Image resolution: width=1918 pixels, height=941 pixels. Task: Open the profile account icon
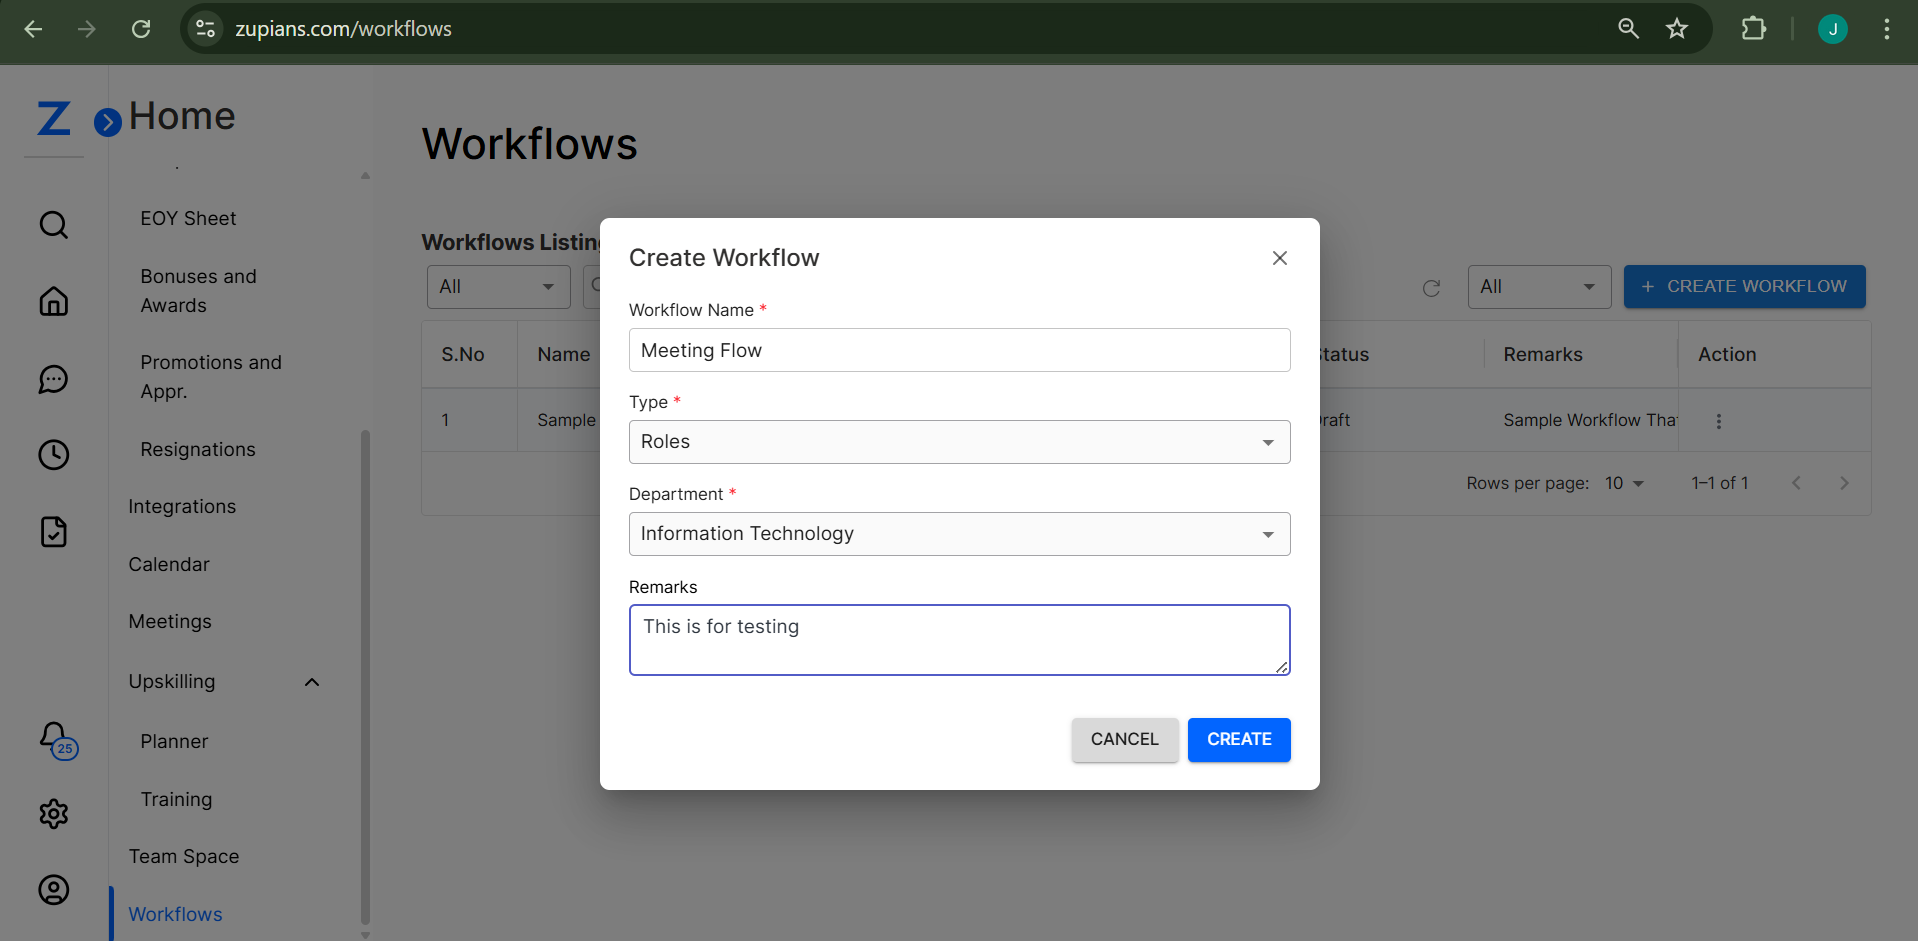[x=52, y=890]
